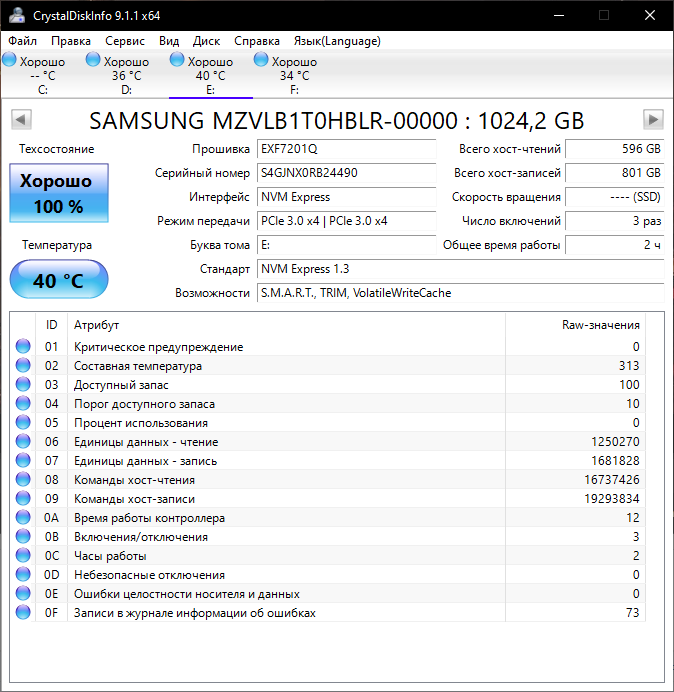Click status dot of attribute 05
The width and height of the screenshot is (674, 692).
pyautogui.click(x=23, y=422)
